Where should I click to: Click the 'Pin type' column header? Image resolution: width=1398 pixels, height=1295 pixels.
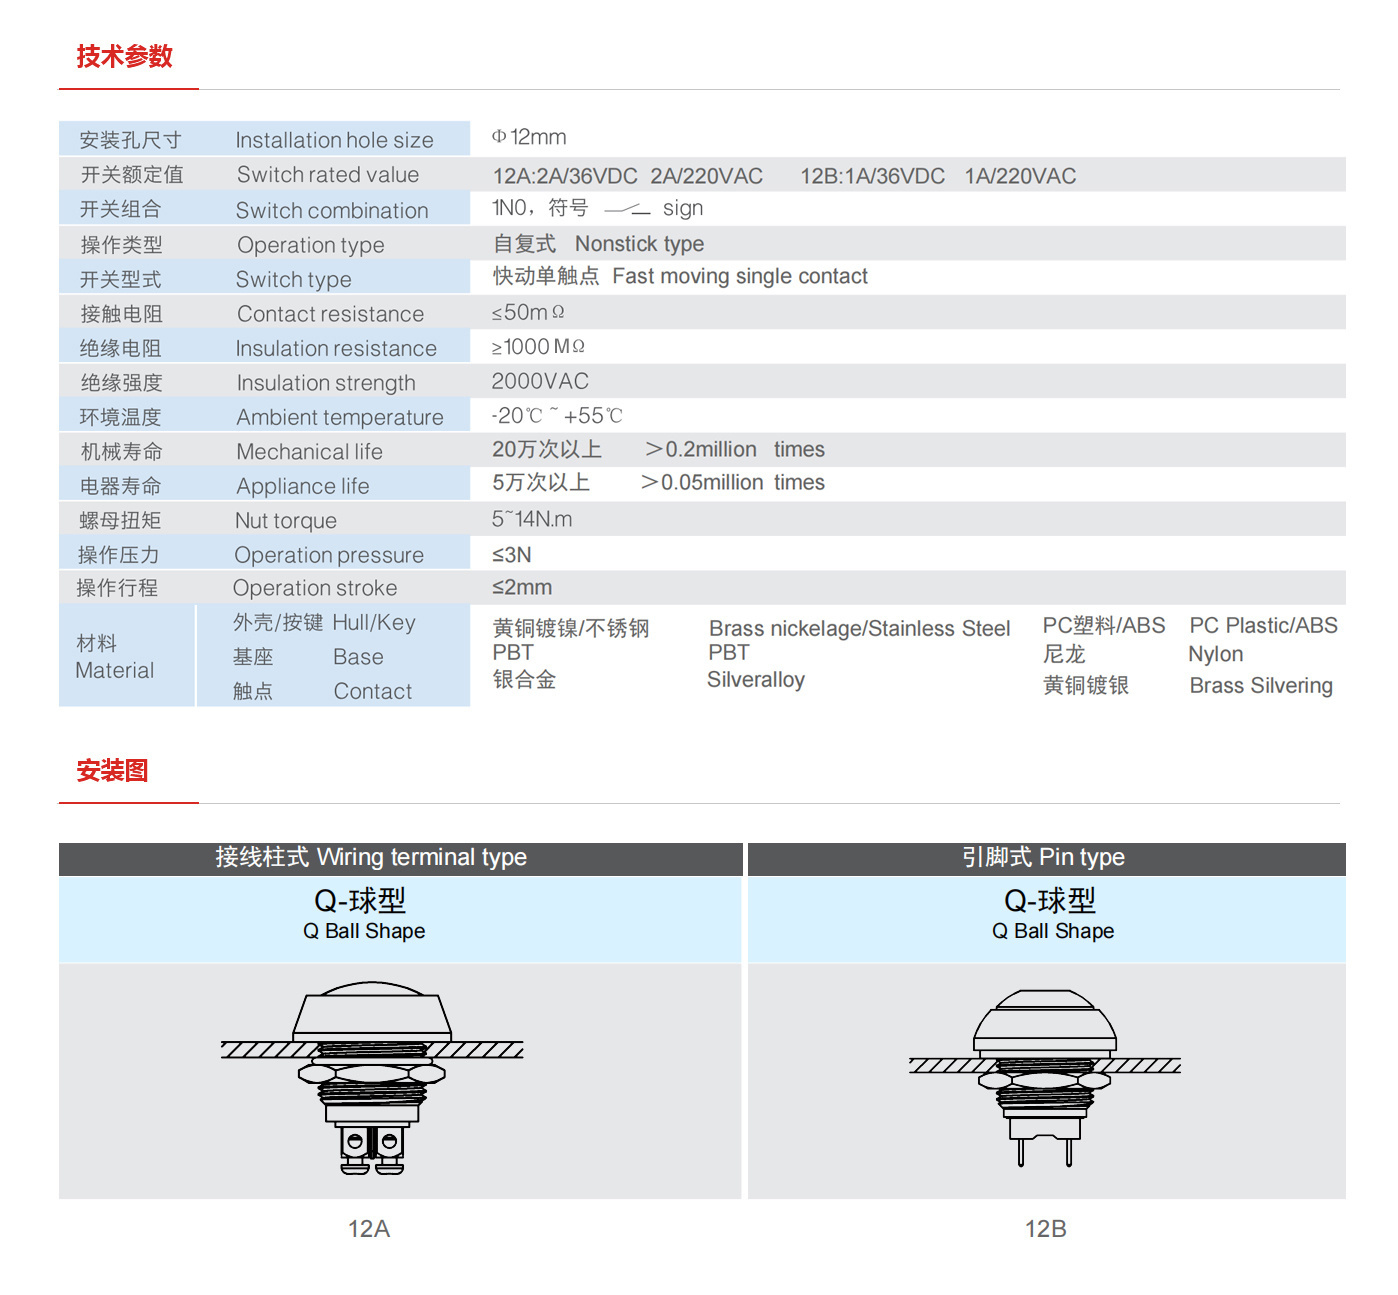tap(1047, 858)
